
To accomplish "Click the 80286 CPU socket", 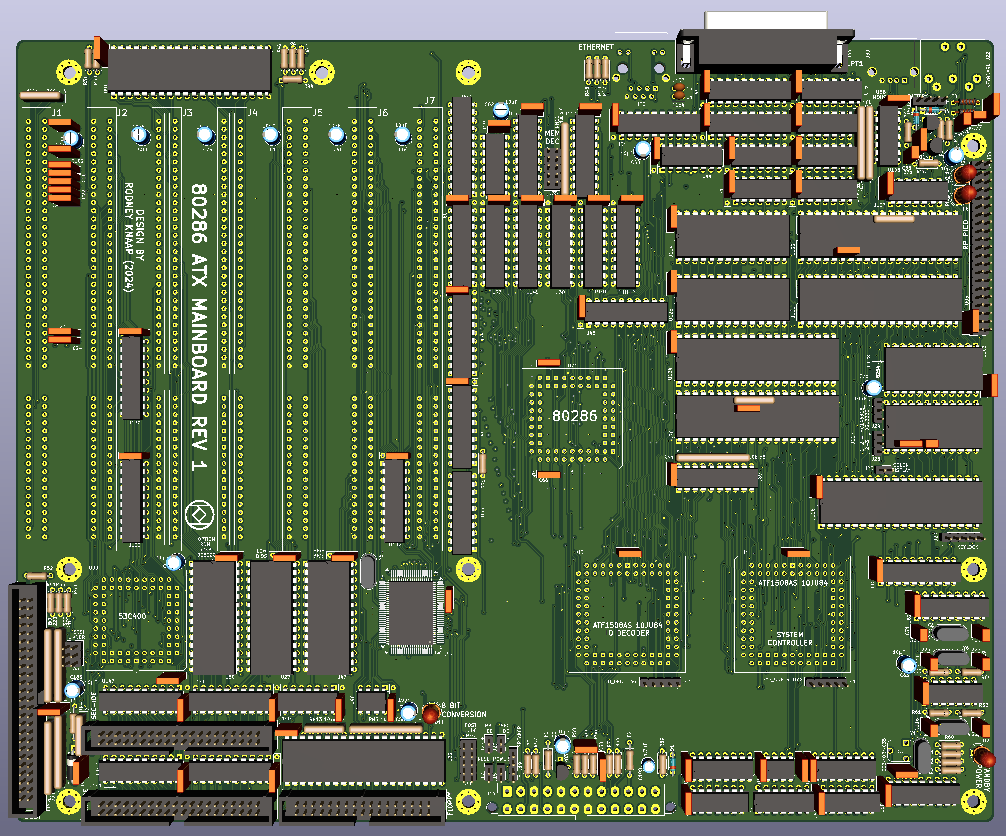I will coord(573,417).
